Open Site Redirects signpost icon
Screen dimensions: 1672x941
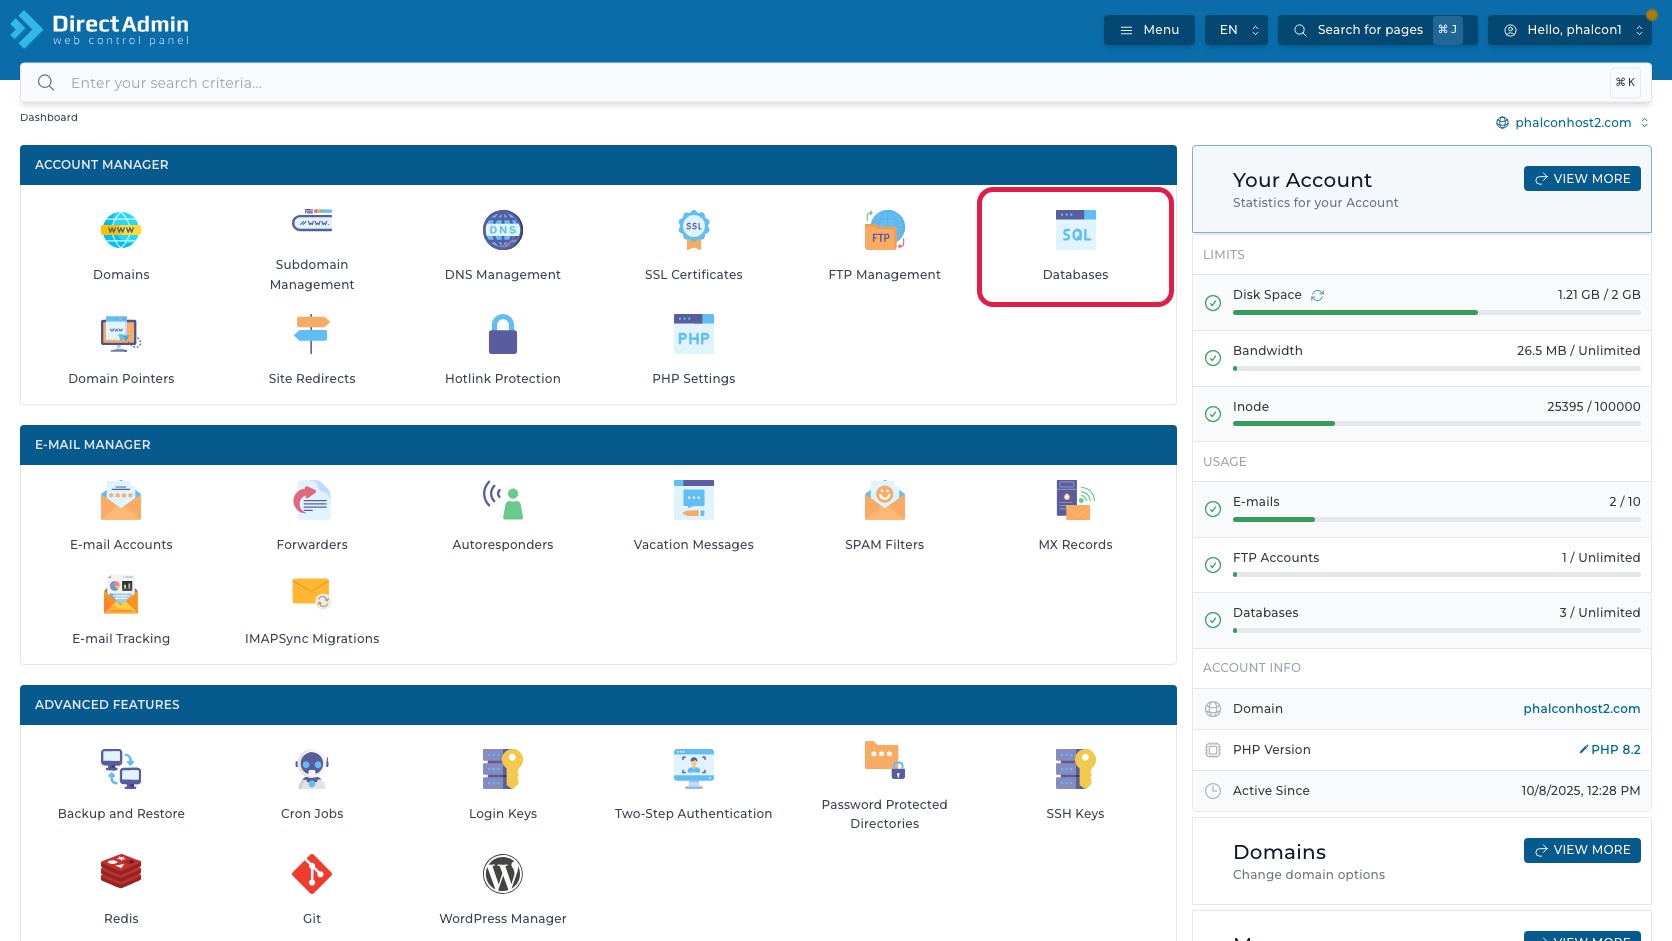click(312, 334)
